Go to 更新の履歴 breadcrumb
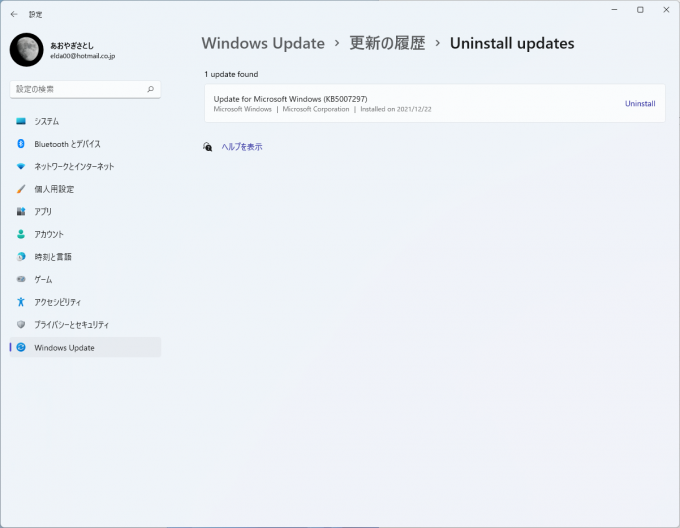Screen dimensions: 680x528 point(387,43)
